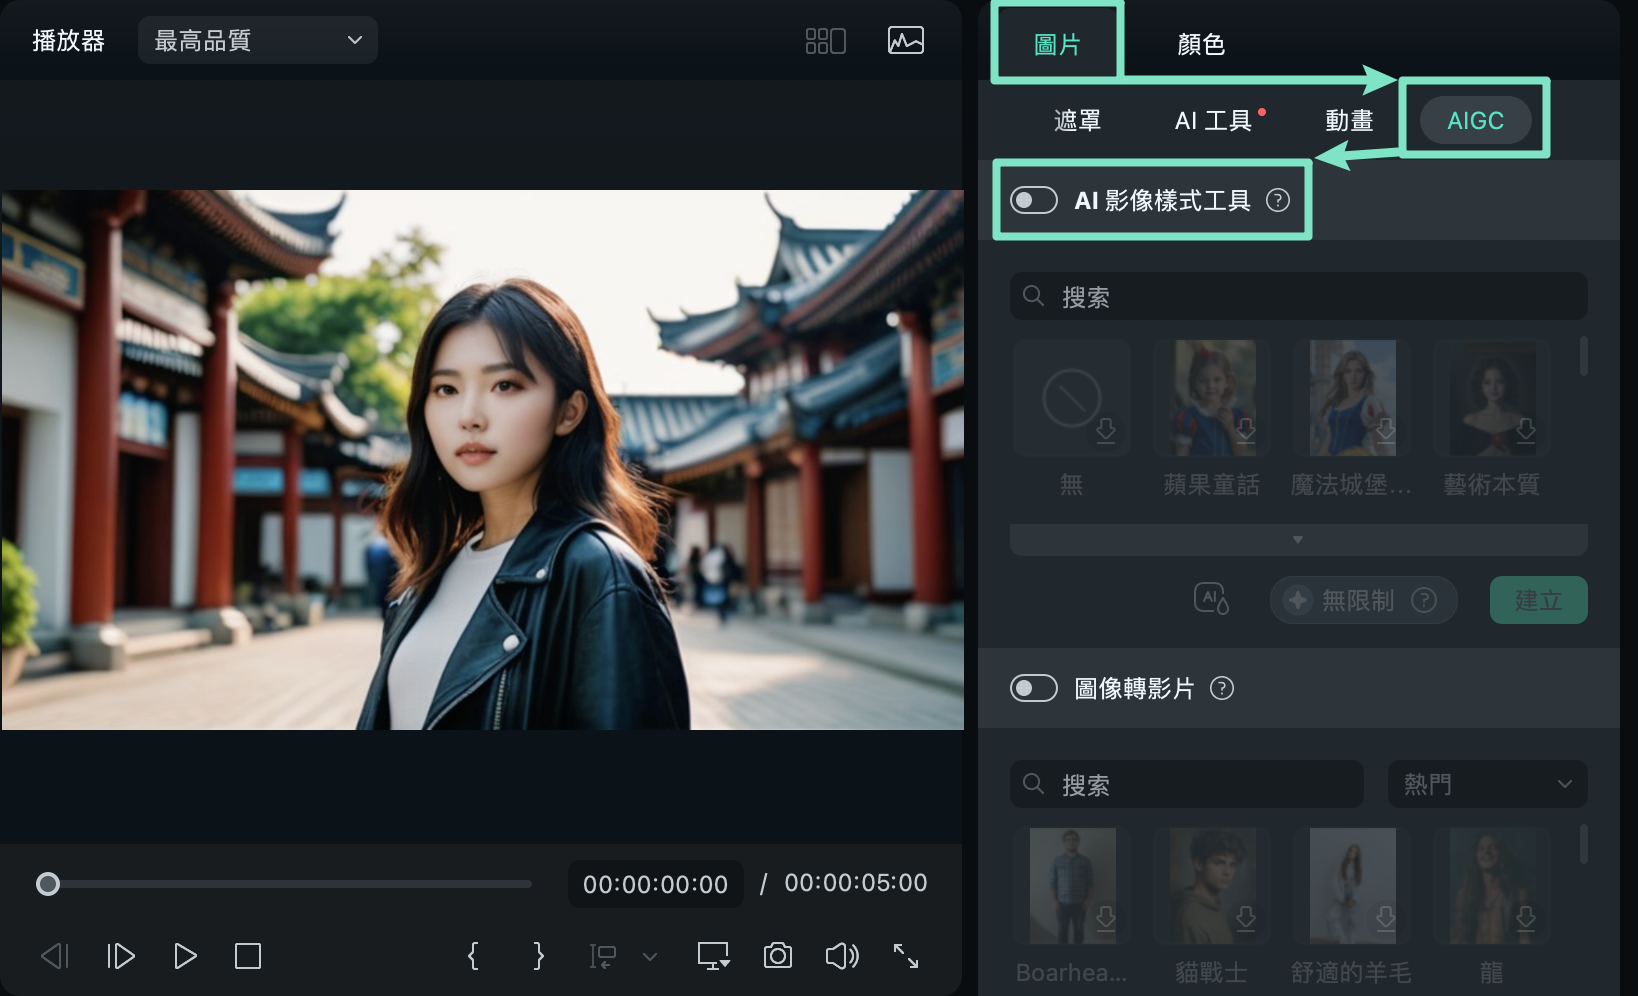Viewport: 1638px width, 996px height.
Task: Select the 魔法城堡 style thumbnail
Action: [x=1352, y=398]
